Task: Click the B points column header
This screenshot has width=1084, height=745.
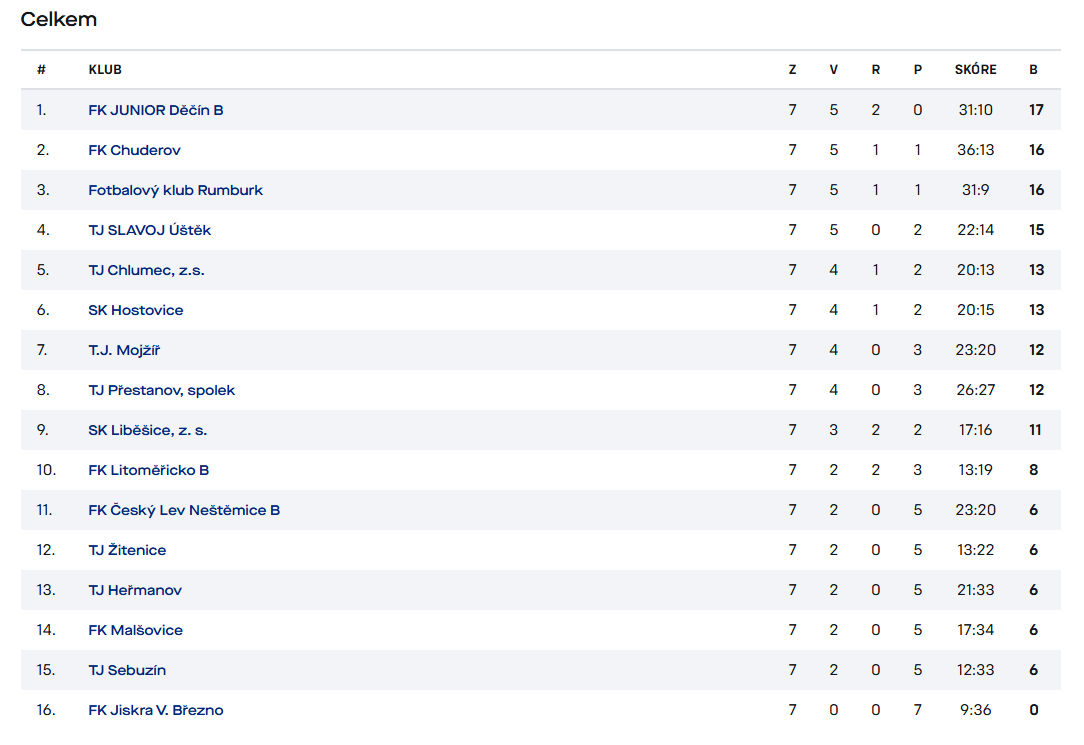Action: pos(1034,70)
